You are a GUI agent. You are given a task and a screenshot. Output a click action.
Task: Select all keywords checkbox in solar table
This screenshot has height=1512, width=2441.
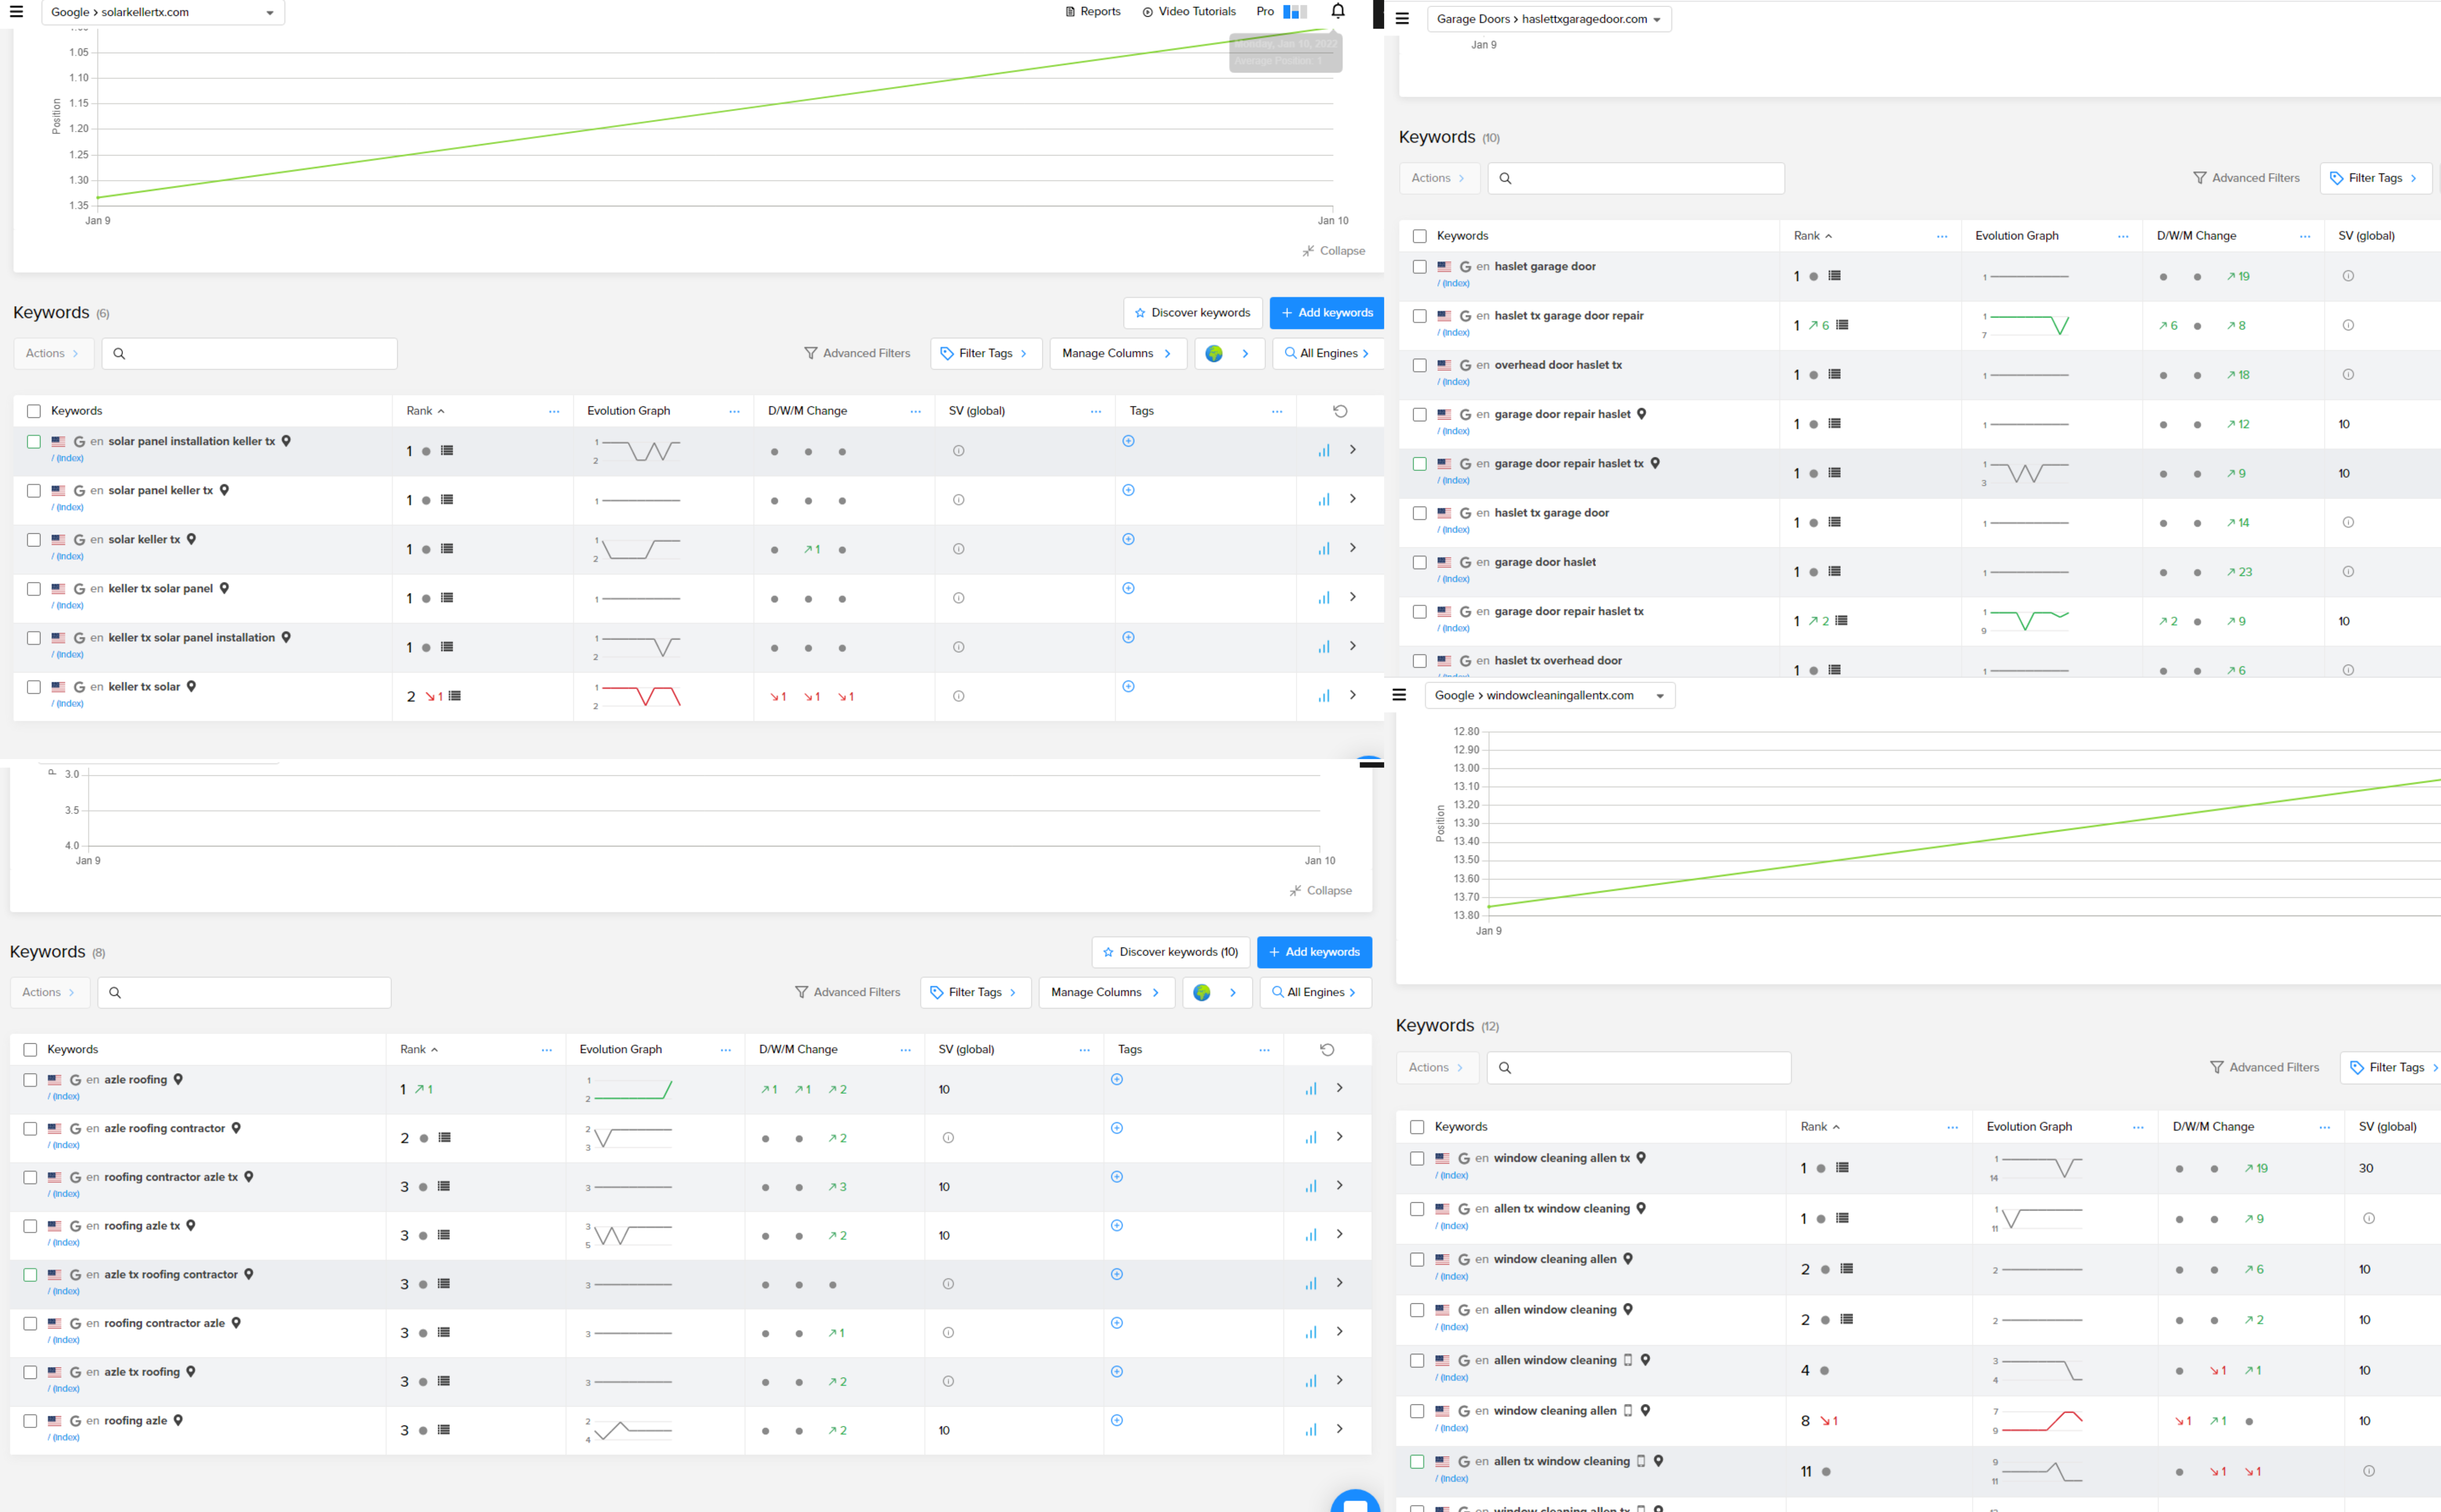tap(34, 411)
